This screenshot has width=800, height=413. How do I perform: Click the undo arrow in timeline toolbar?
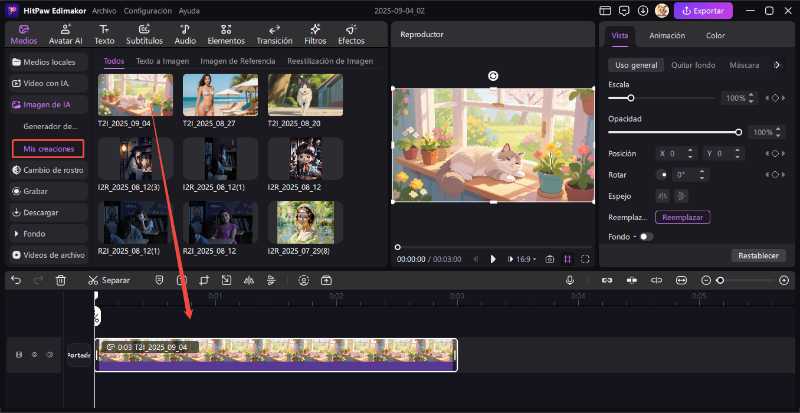[16, 280]
